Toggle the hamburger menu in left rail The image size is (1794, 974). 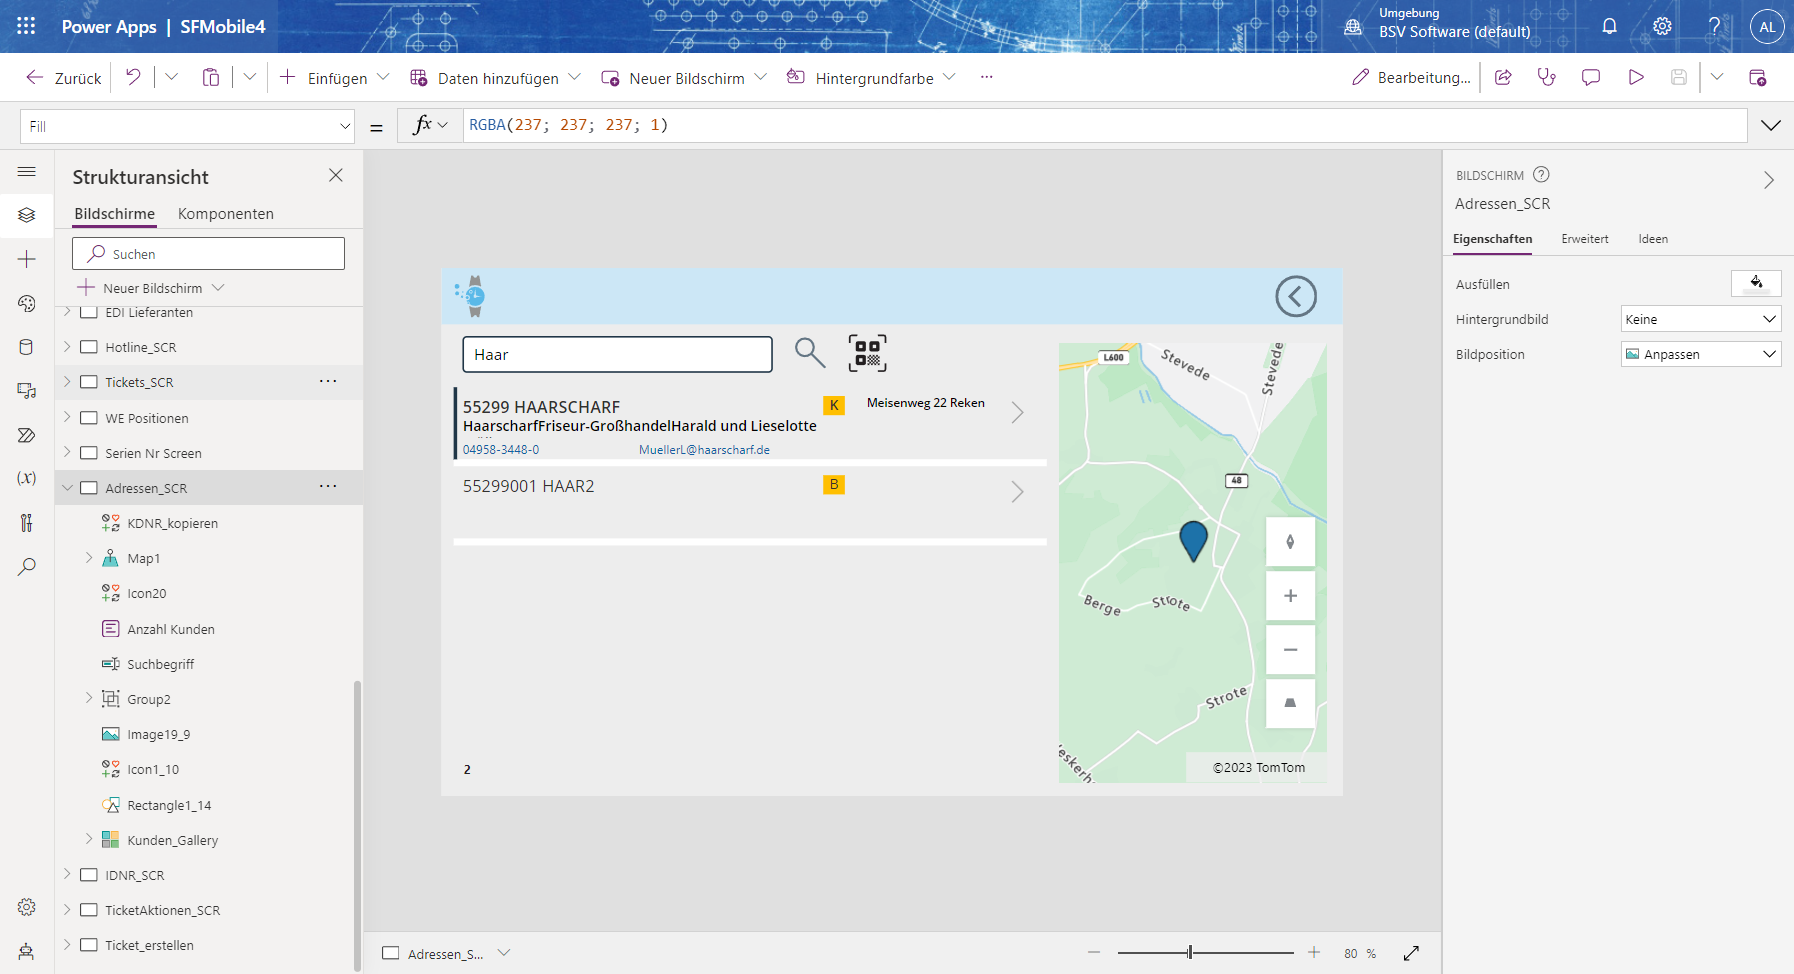pos(27,172)
